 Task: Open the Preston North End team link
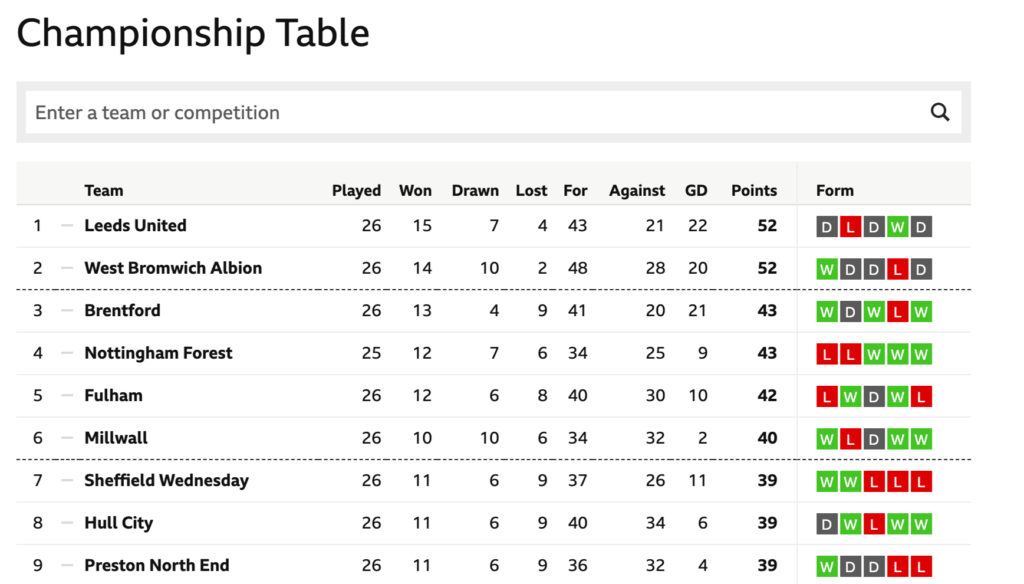pyautogui.click(x=157, y=565)
